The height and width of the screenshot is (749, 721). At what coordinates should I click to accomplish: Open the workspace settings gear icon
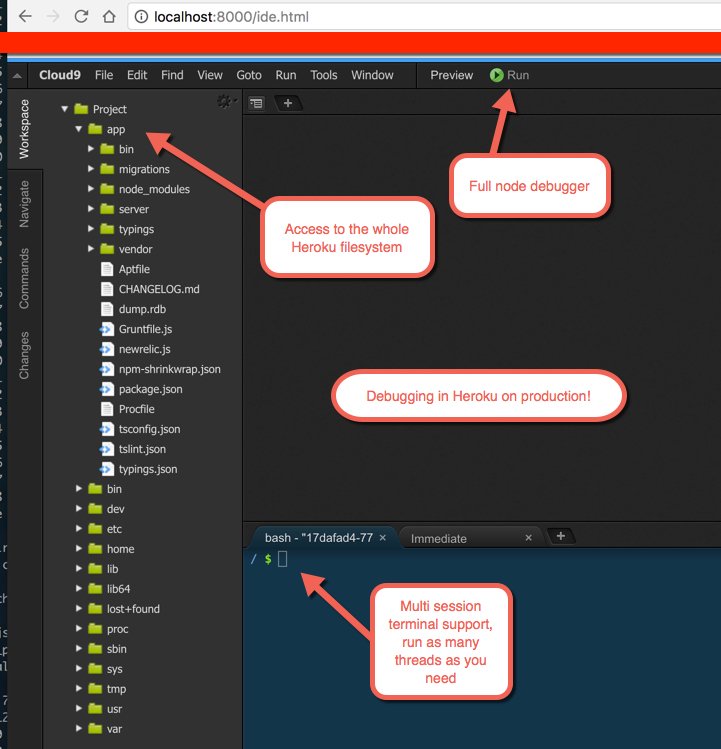coord(226,101)
